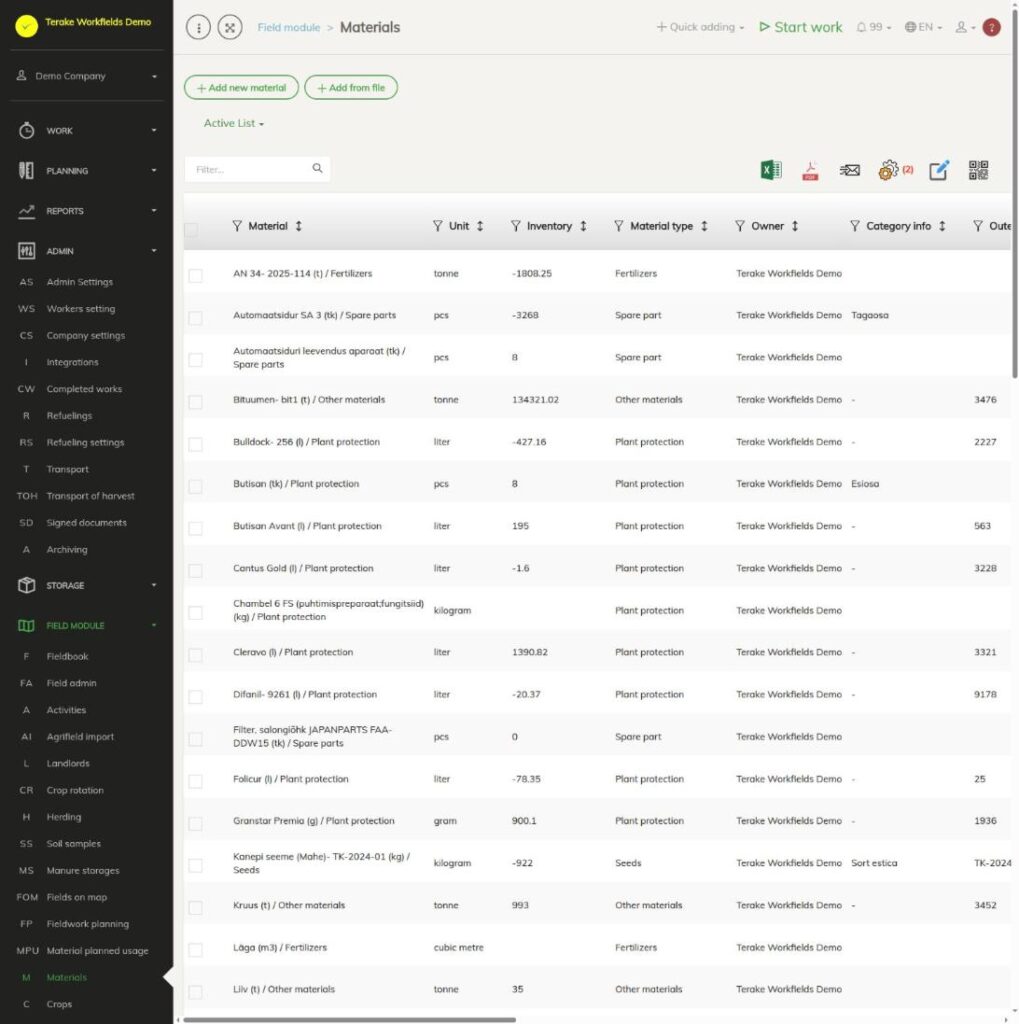Image resolution: width=1019 pixels, height=1024 pixels.
Task: Check the Butisan (tk) row checkbox
Action: [x=195, y=487]
